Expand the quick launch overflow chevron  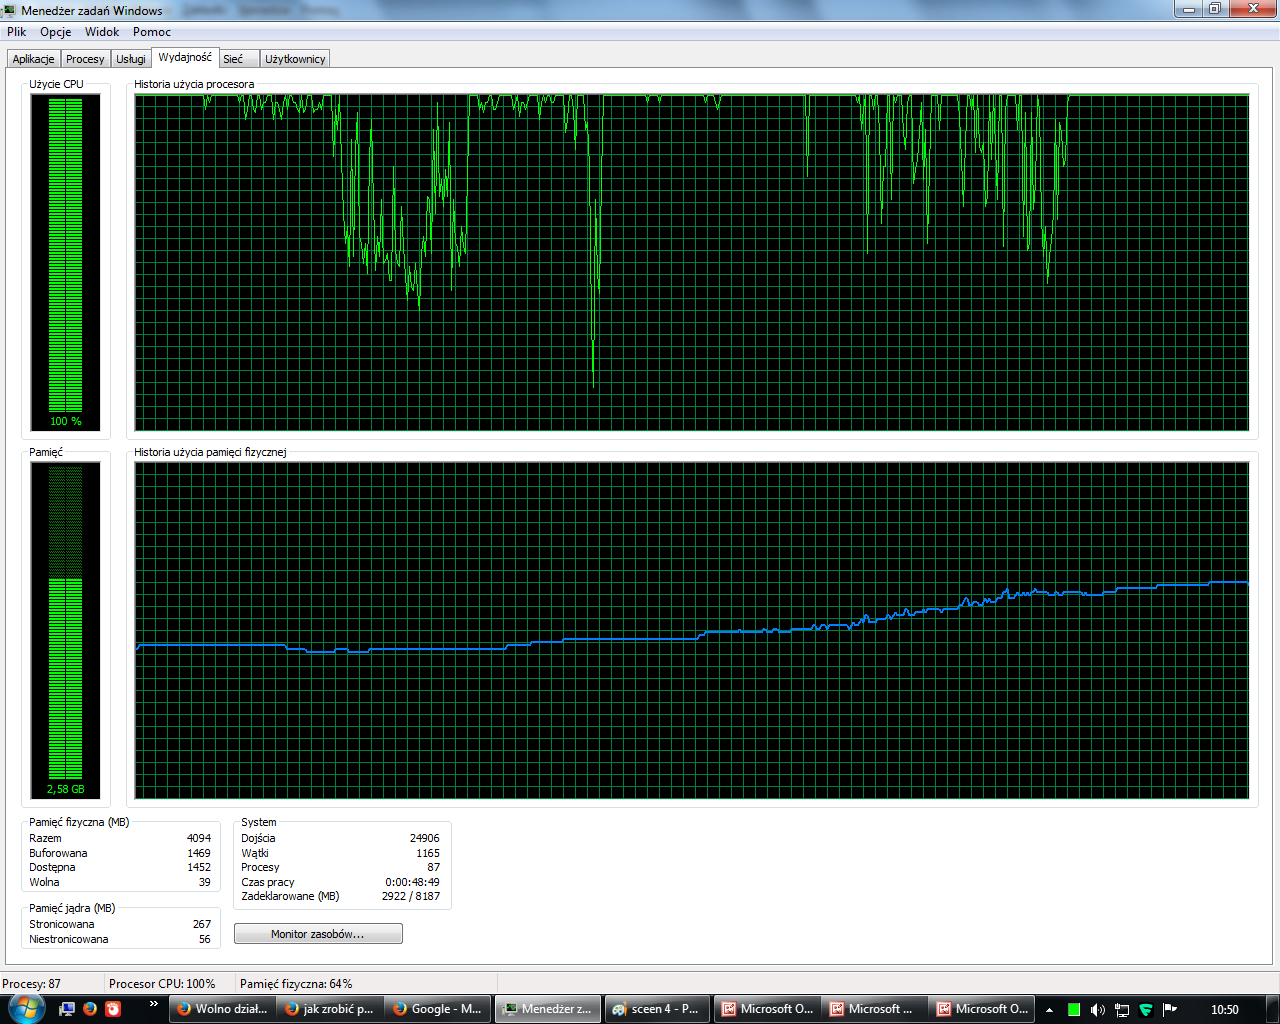click(153, 1003)
